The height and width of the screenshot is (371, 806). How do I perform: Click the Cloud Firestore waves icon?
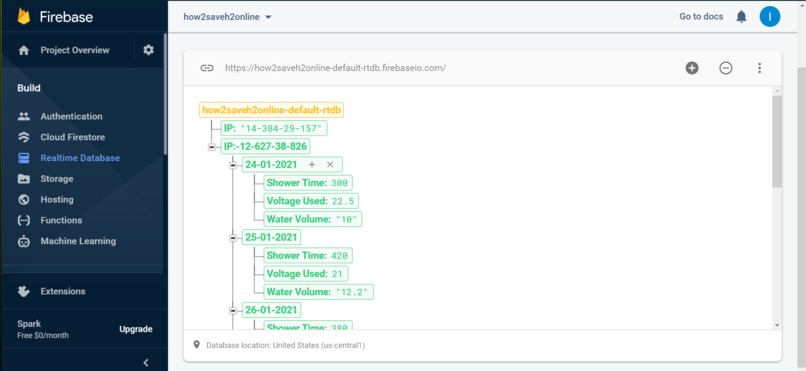tap(24, 137)
